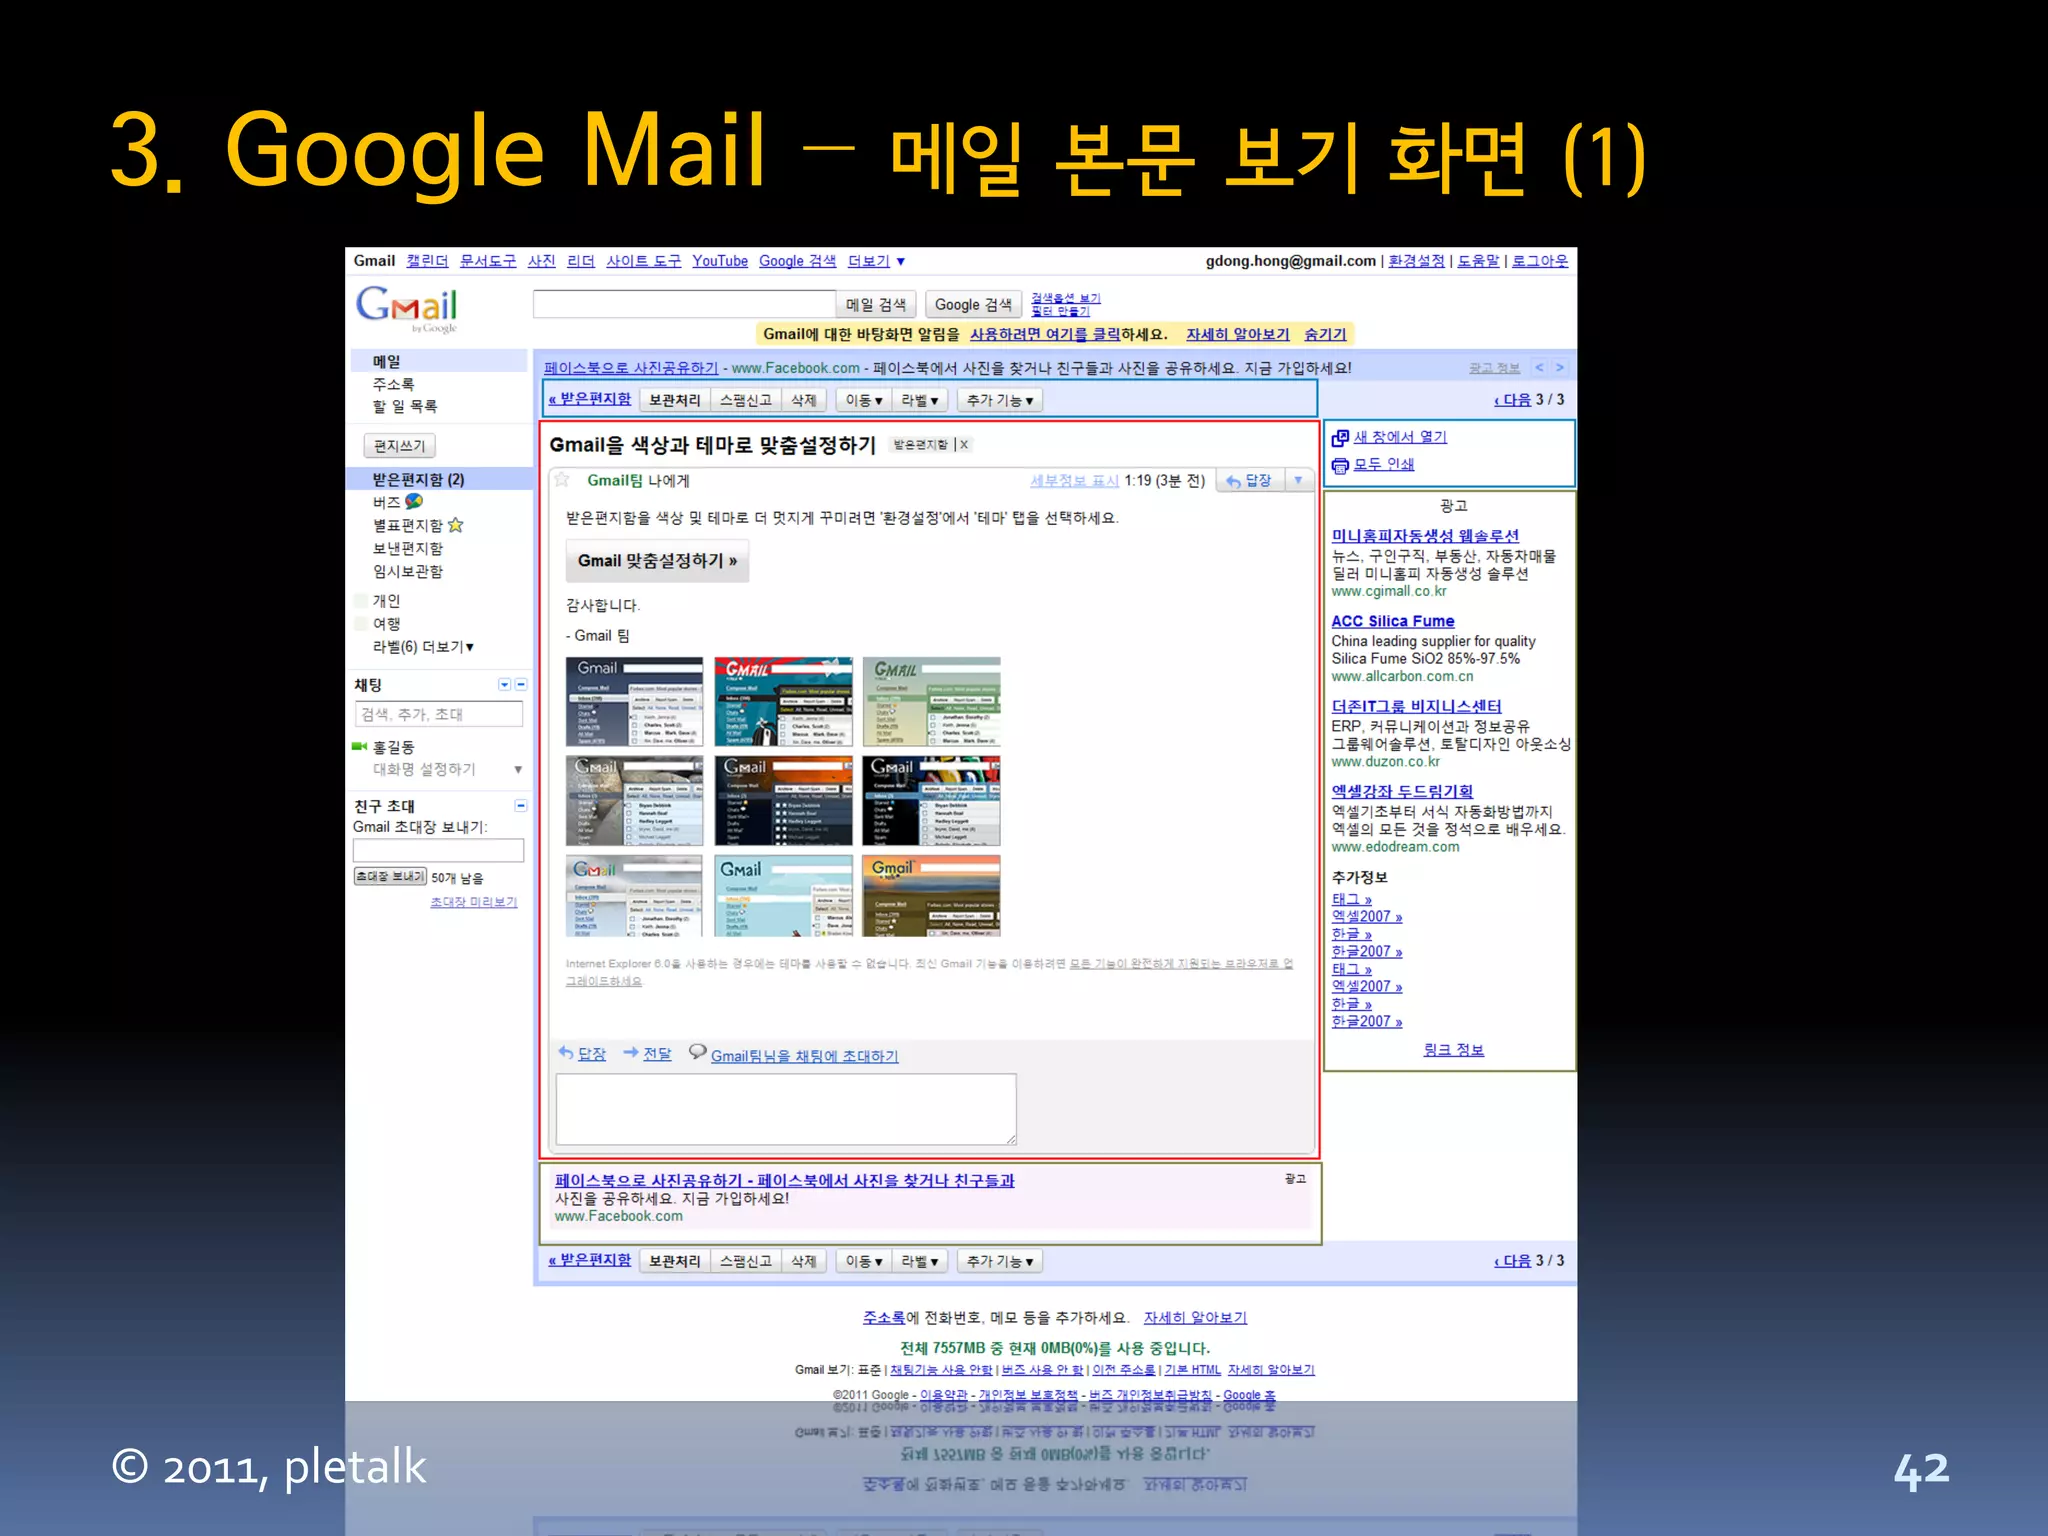Open the 라벨 dropdown in the top toolbar
The height and width of the screenshot is (1536, 2048).
tap(919, 401)
